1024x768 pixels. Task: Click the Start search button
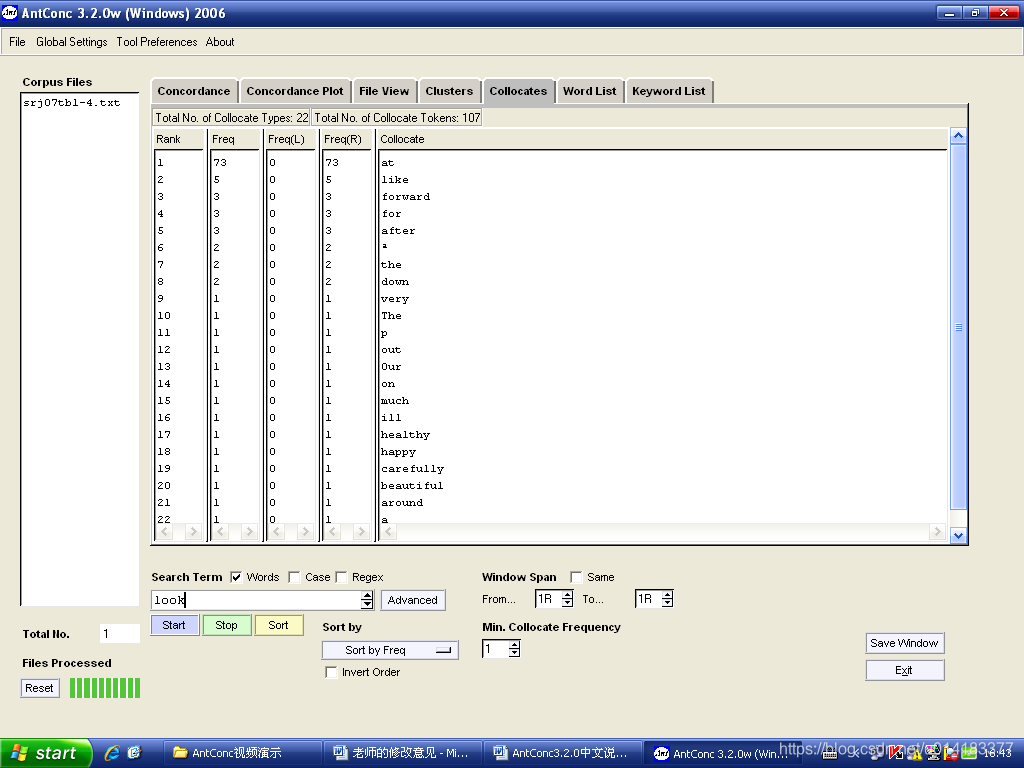click(174, 625)
